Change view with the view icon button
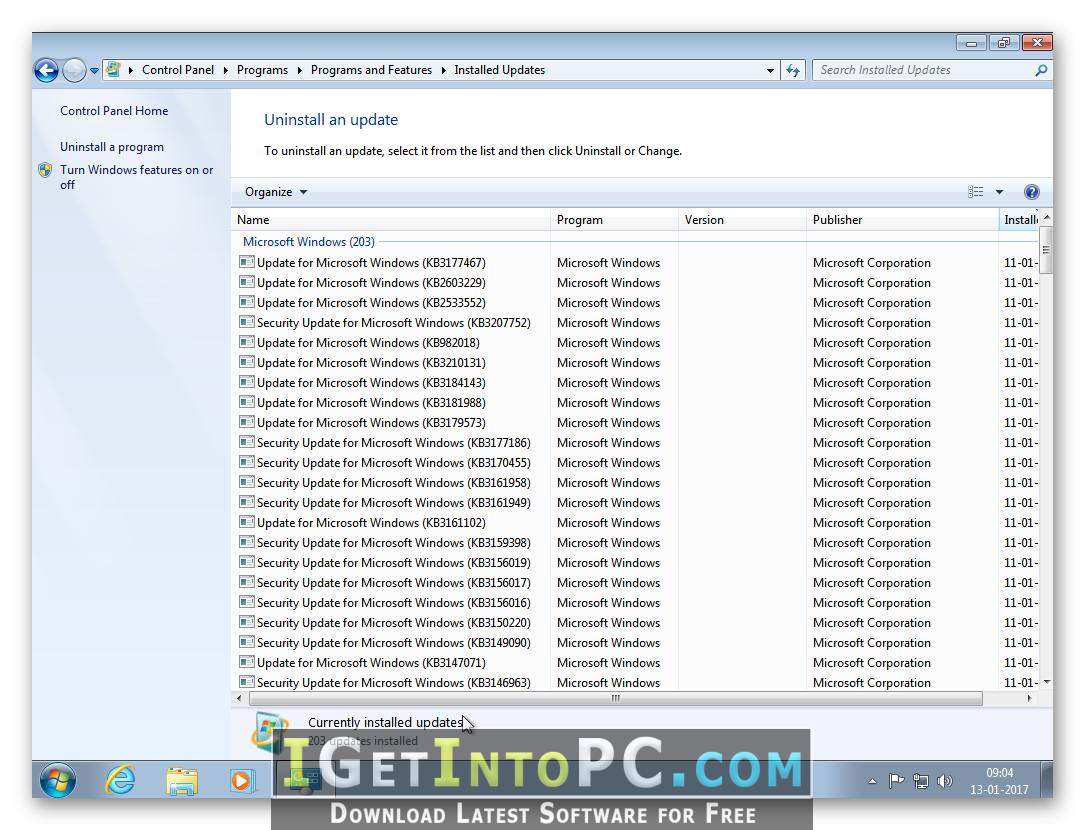Screen dimensions: 1085x830 tap(976, 192)
